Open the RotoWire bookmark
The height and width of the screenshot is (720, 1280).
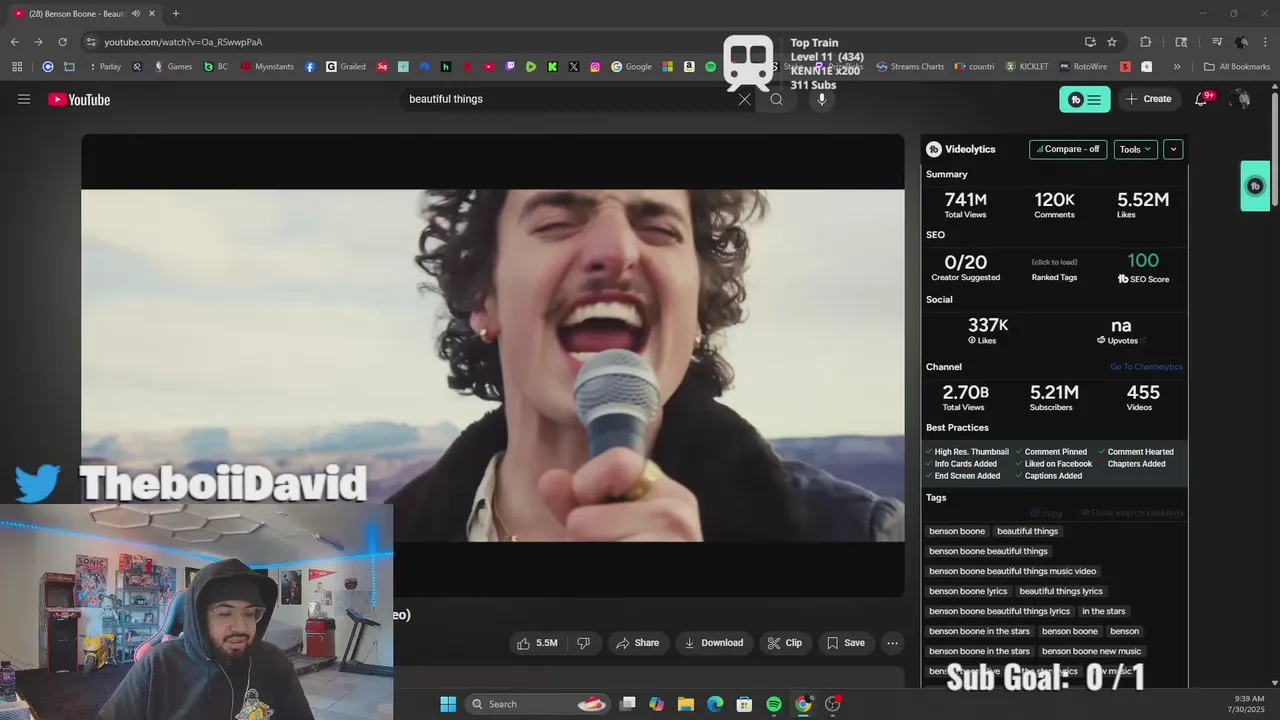(1084, 67)
